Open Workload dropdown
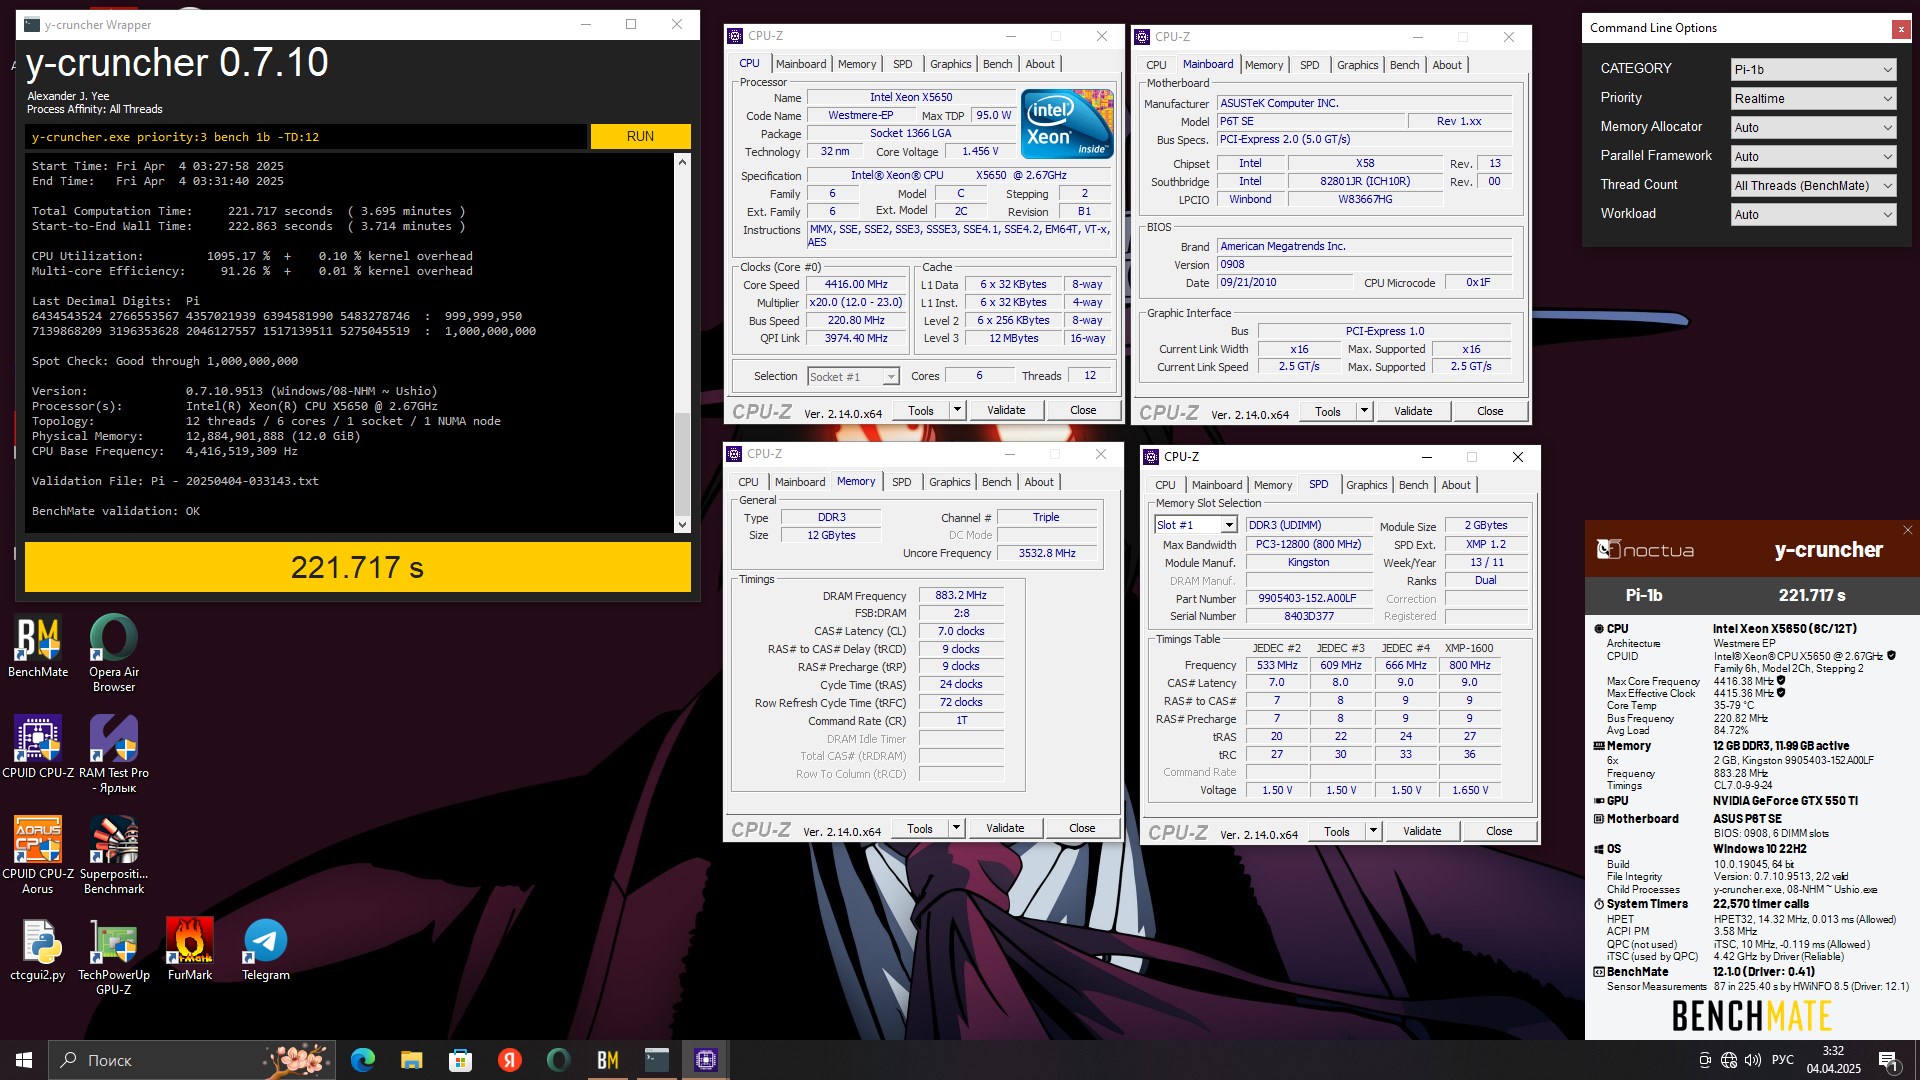This screenshot has width=1920, height=1080. click(1813, 214)
